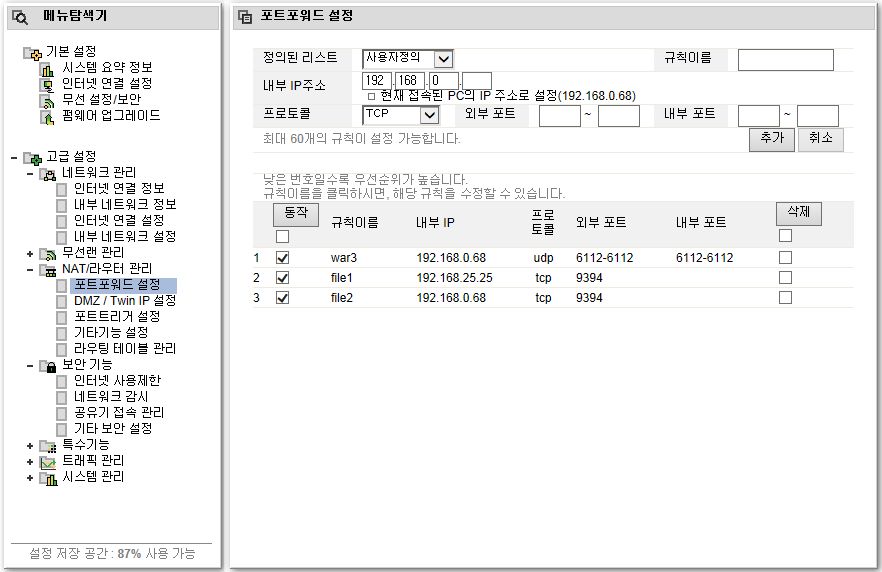Screen dimensions: 882x572
Task: Click page icon beside 기타기능 설정
Action: tap(62, 334)
